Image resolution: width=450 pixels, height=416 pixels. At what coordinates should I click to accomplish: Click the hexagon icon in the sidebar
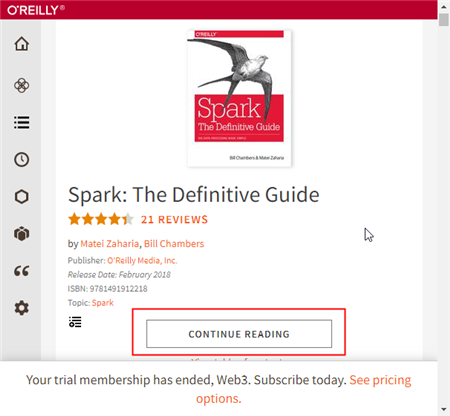[22, 197]
